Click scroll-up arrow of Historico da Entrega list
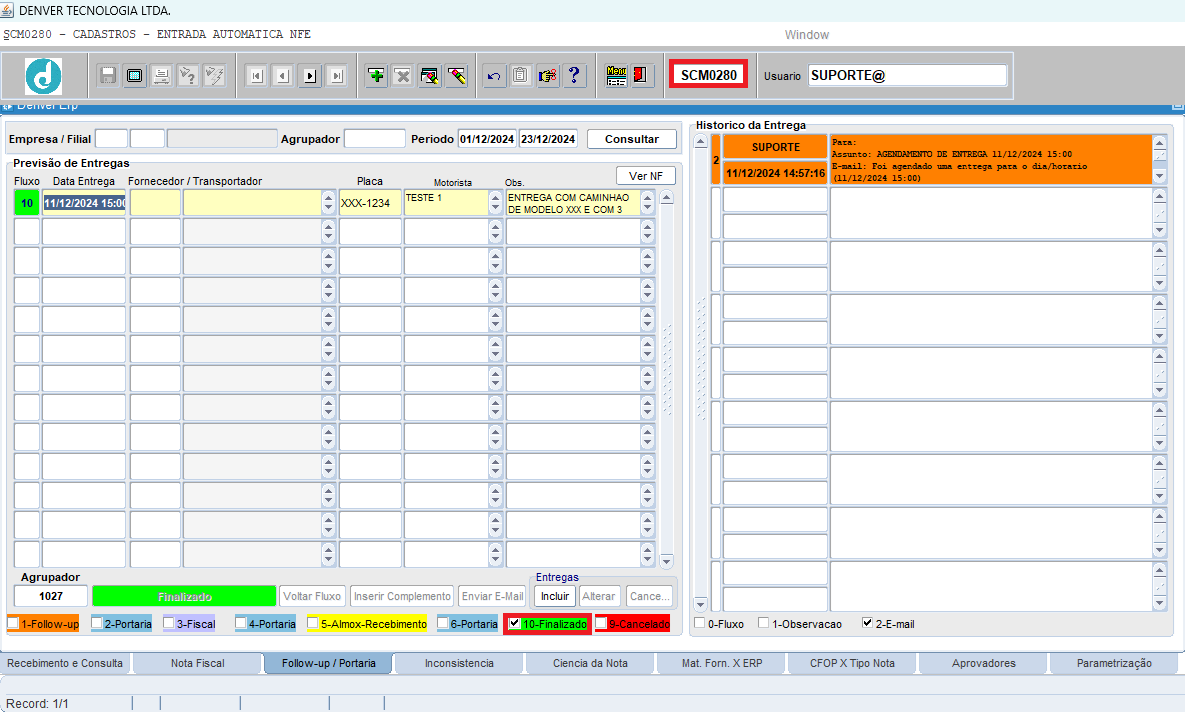This screenshot has width=1185, height=712. click(700, 141)
